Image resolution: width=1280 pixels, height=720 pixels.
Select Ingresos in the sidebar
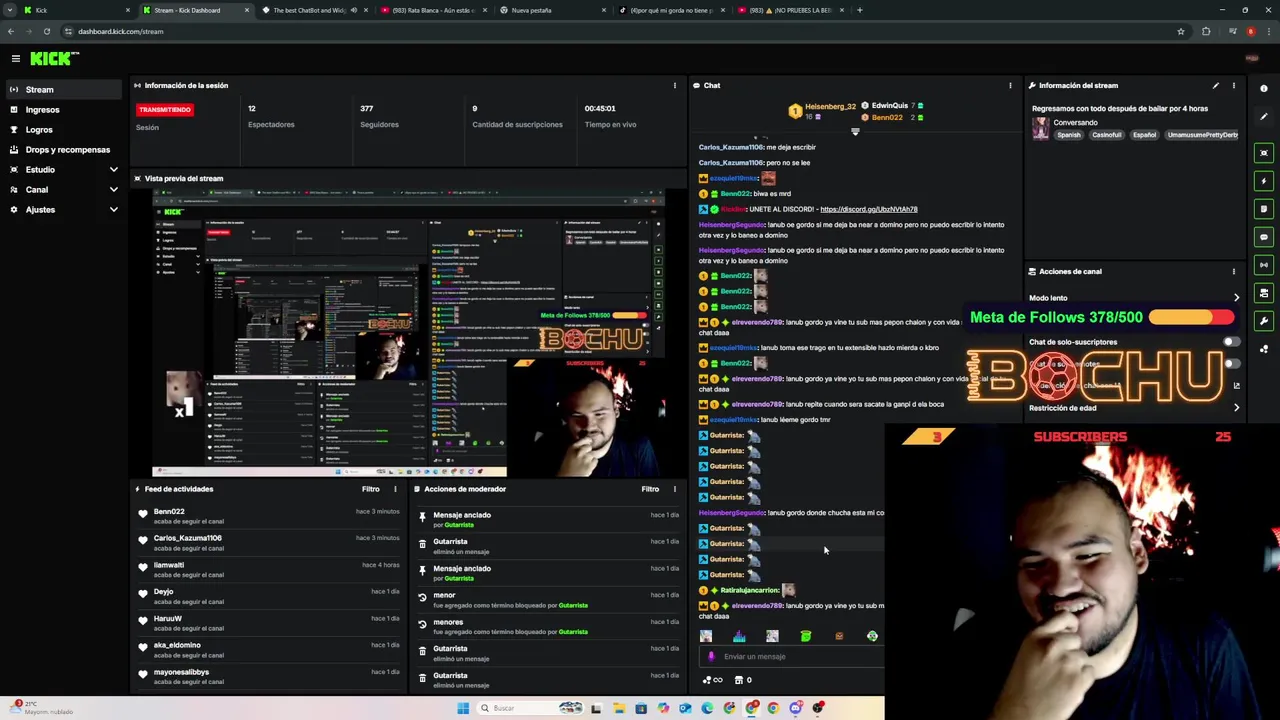coord(65,110)
